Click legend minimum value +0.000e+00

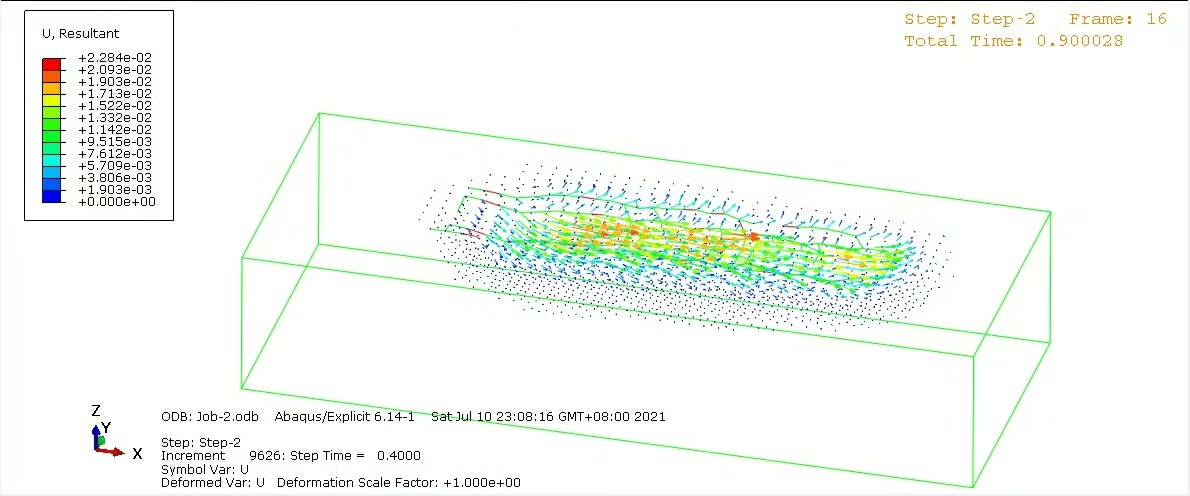coord(117,202)
